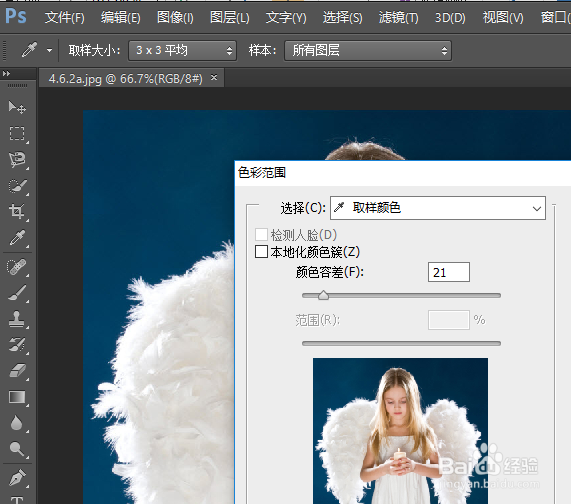Viewport: 571px width, 504px height.
Task: Expand the 选择 取样颜色 dropdown
Action: click(x=438, y=208)
